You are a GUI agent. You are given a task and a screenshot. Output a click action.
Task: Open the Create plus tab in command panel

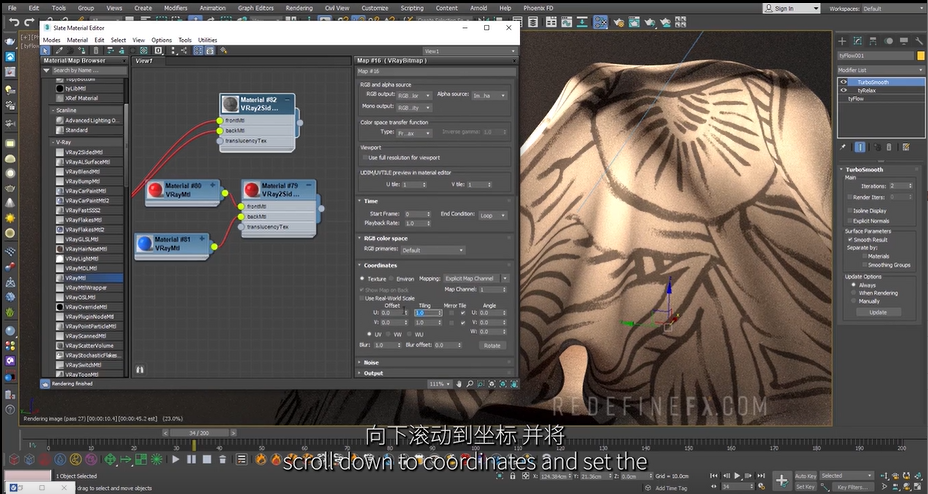click(x=842, y=41)
